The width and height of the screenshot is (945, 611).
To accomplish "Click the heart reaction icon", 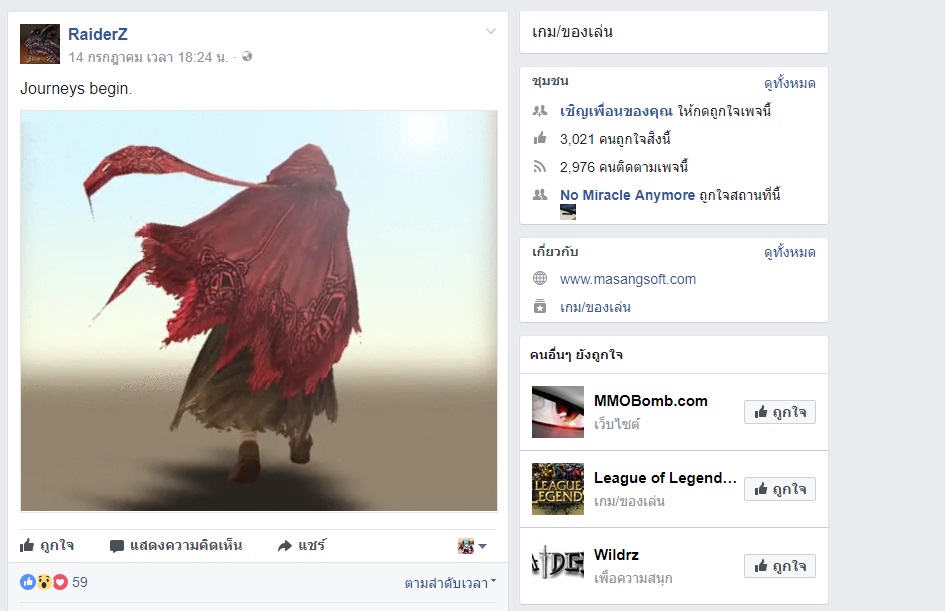I will [x=60, y=582].
